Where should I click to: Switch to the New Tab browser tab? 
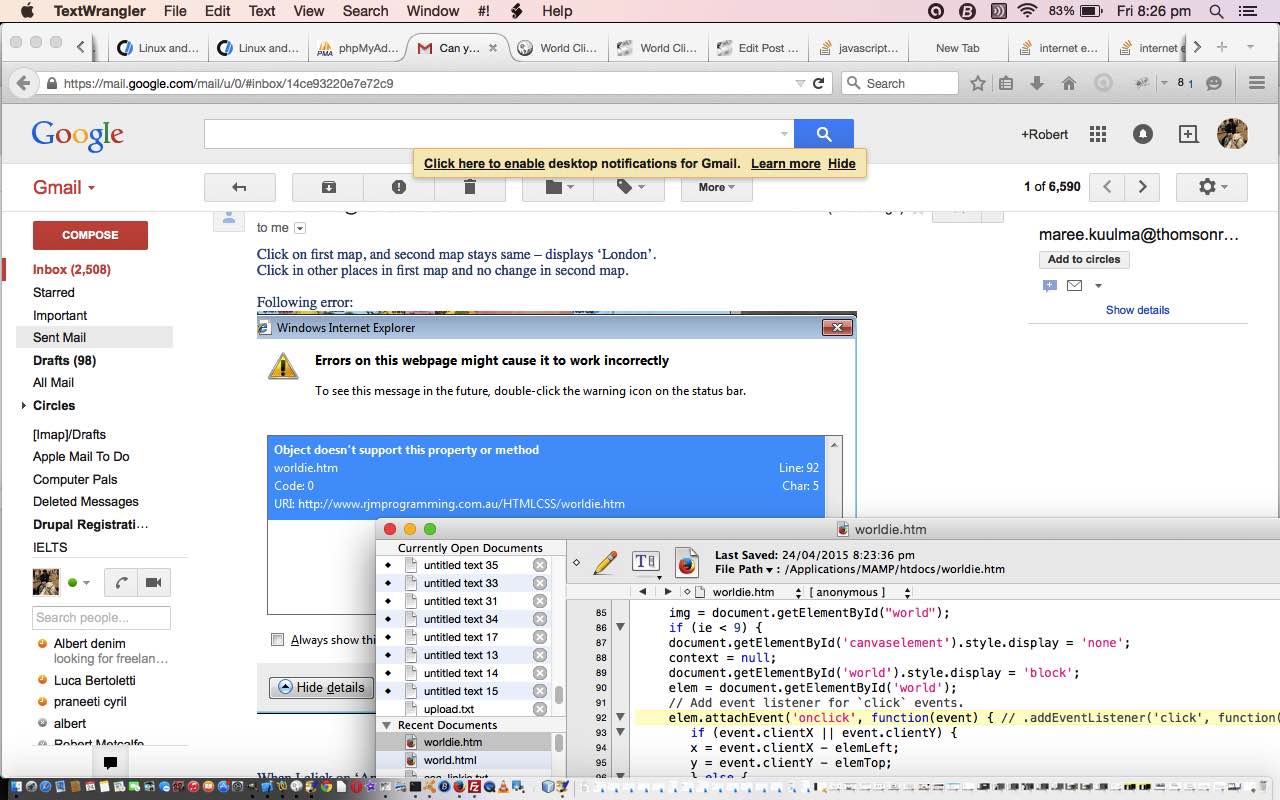coord(957,48)
